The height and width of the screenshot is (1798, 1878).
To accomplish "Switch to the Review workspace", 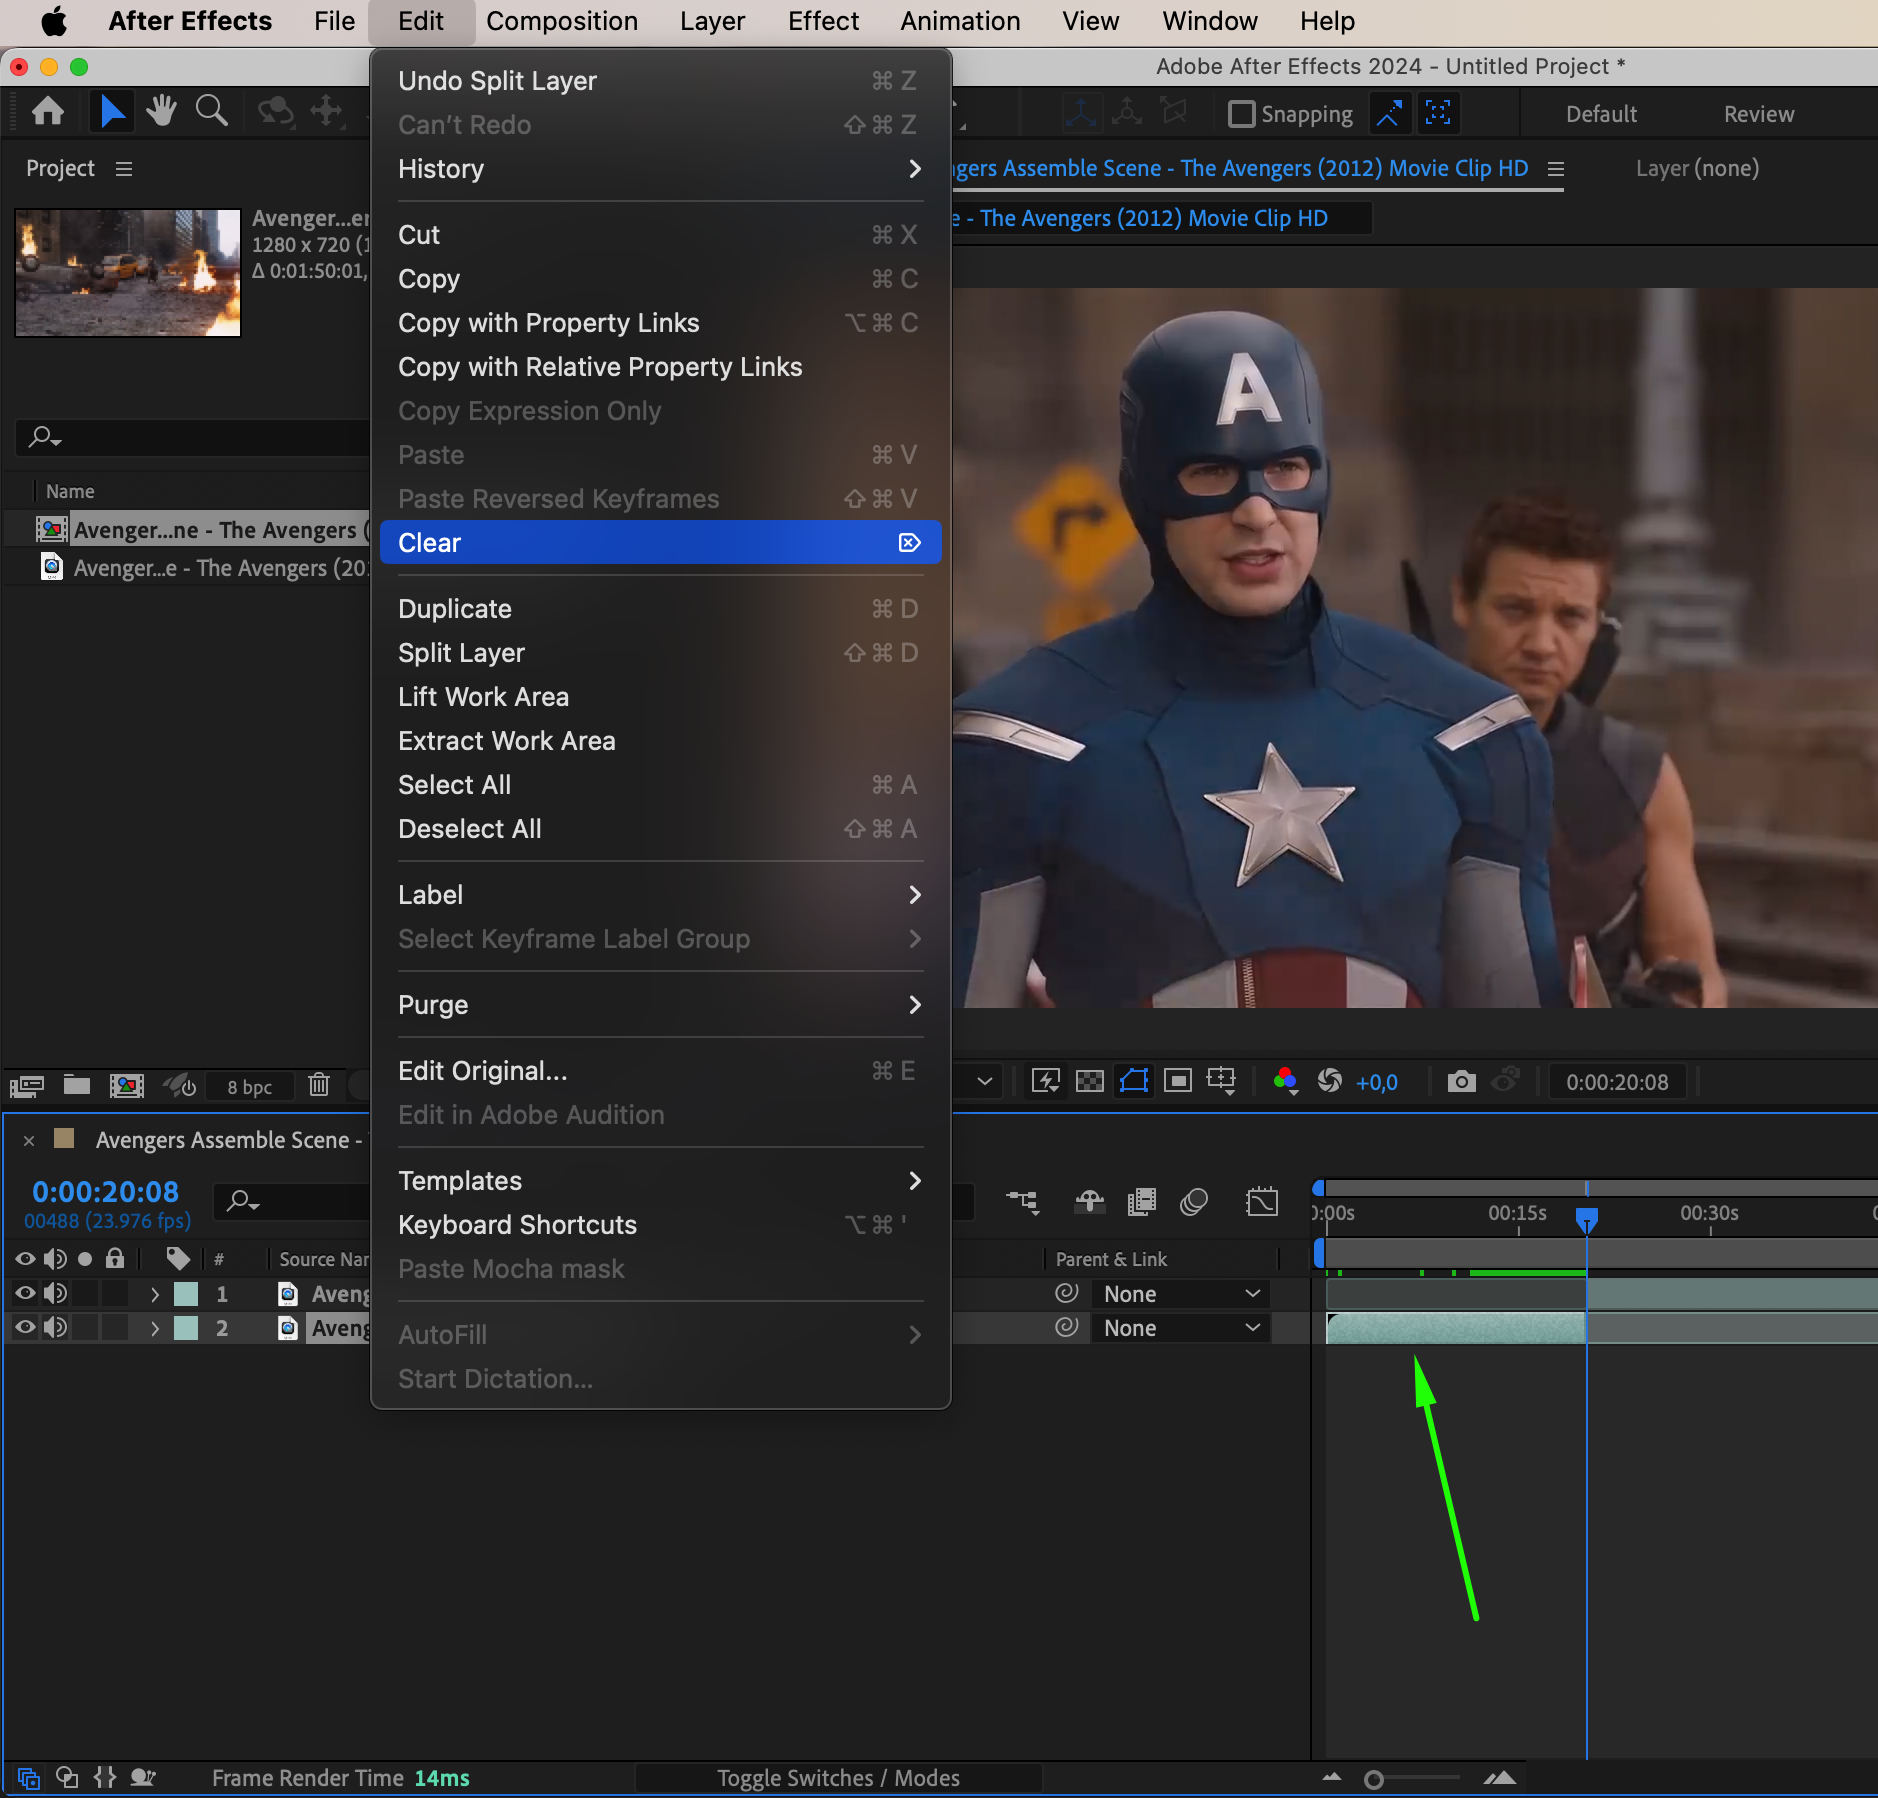I will click(1758, 114).
